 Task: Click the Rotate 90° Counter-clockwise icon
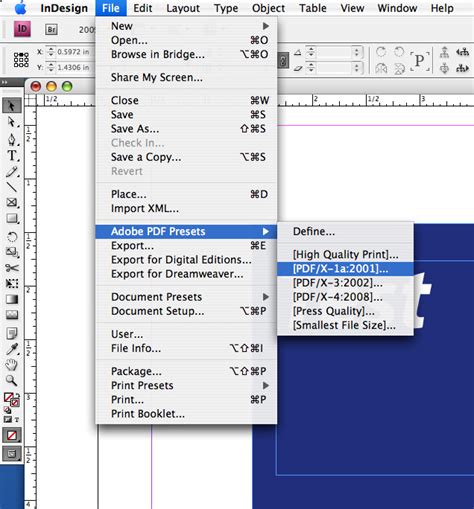[399, 52]
